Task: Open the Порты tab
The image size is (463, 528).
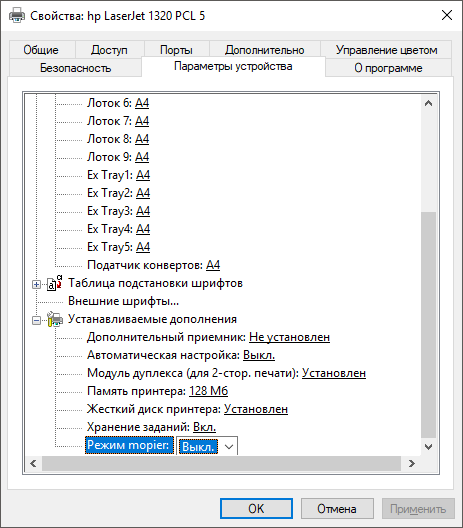Action: 176,50
